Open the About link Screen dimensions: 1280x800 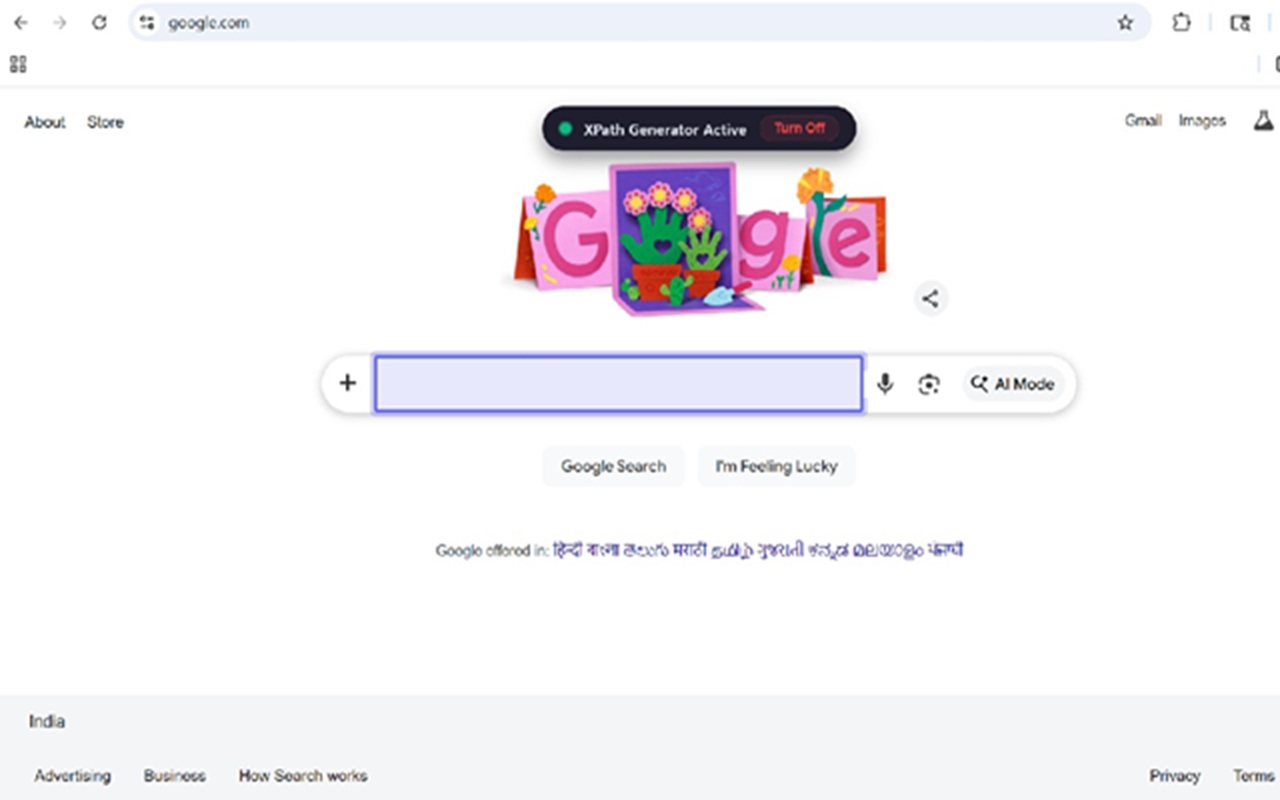point(45,122)
